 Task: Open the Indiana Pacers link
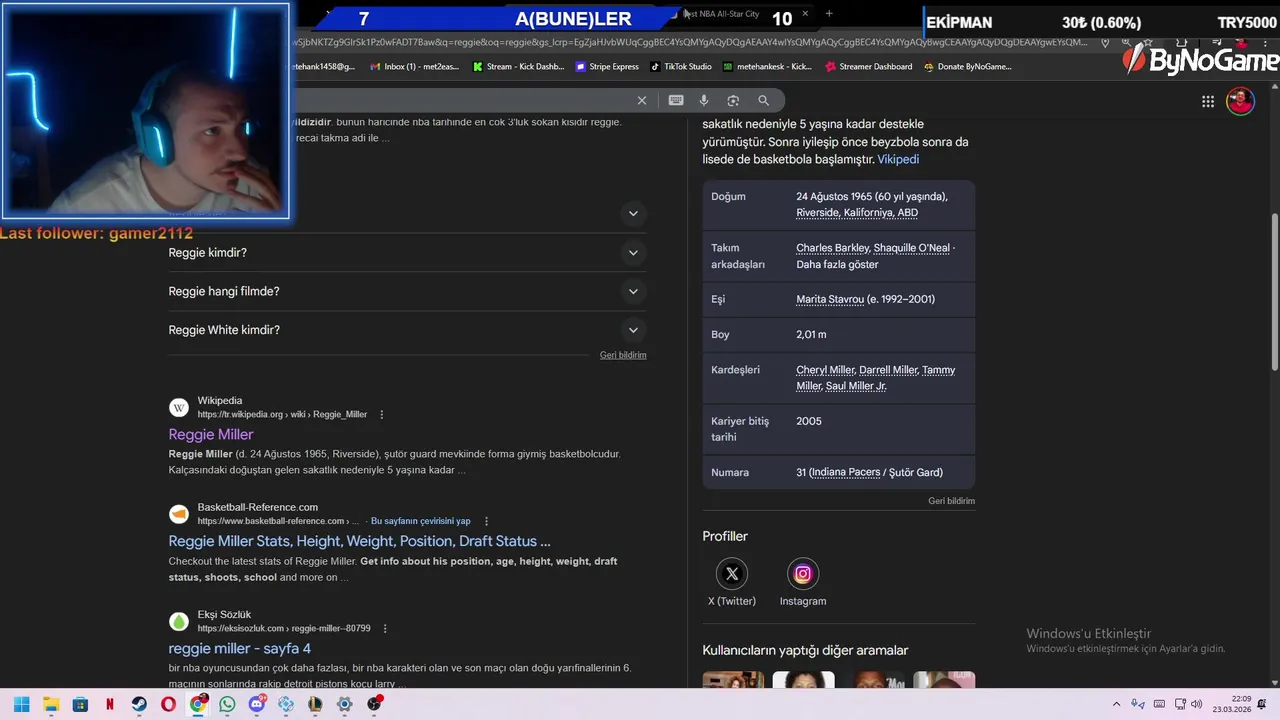click(846, 472)
